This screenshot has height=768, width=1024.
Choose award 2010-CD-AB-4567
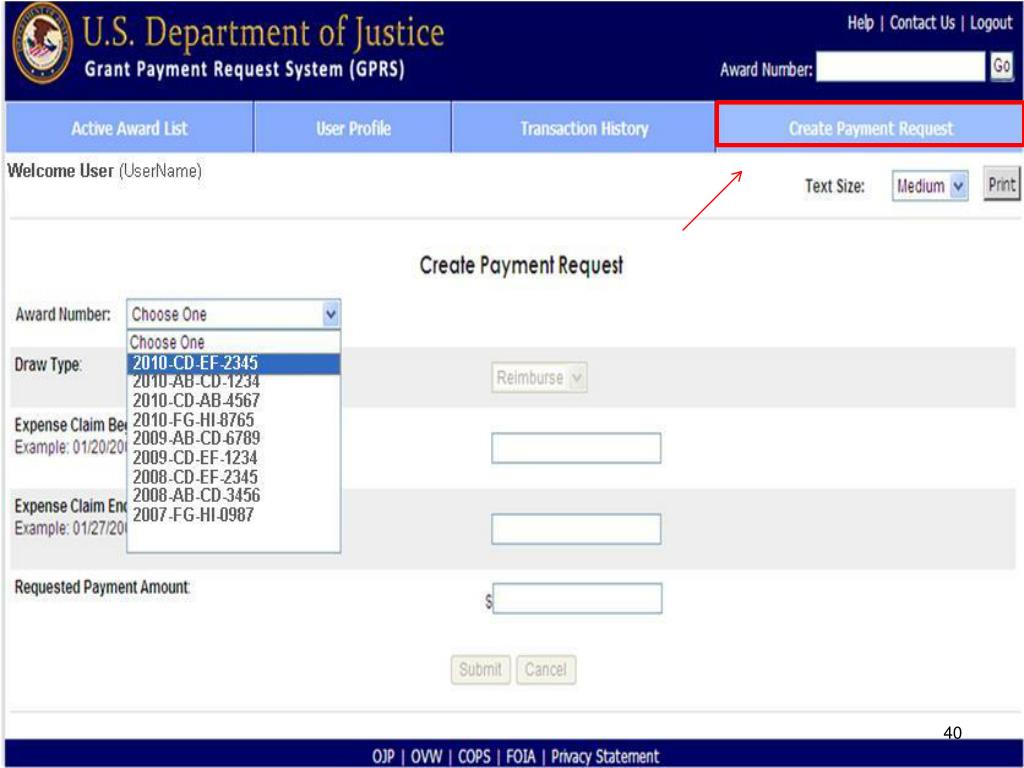[x=233, y=400]
